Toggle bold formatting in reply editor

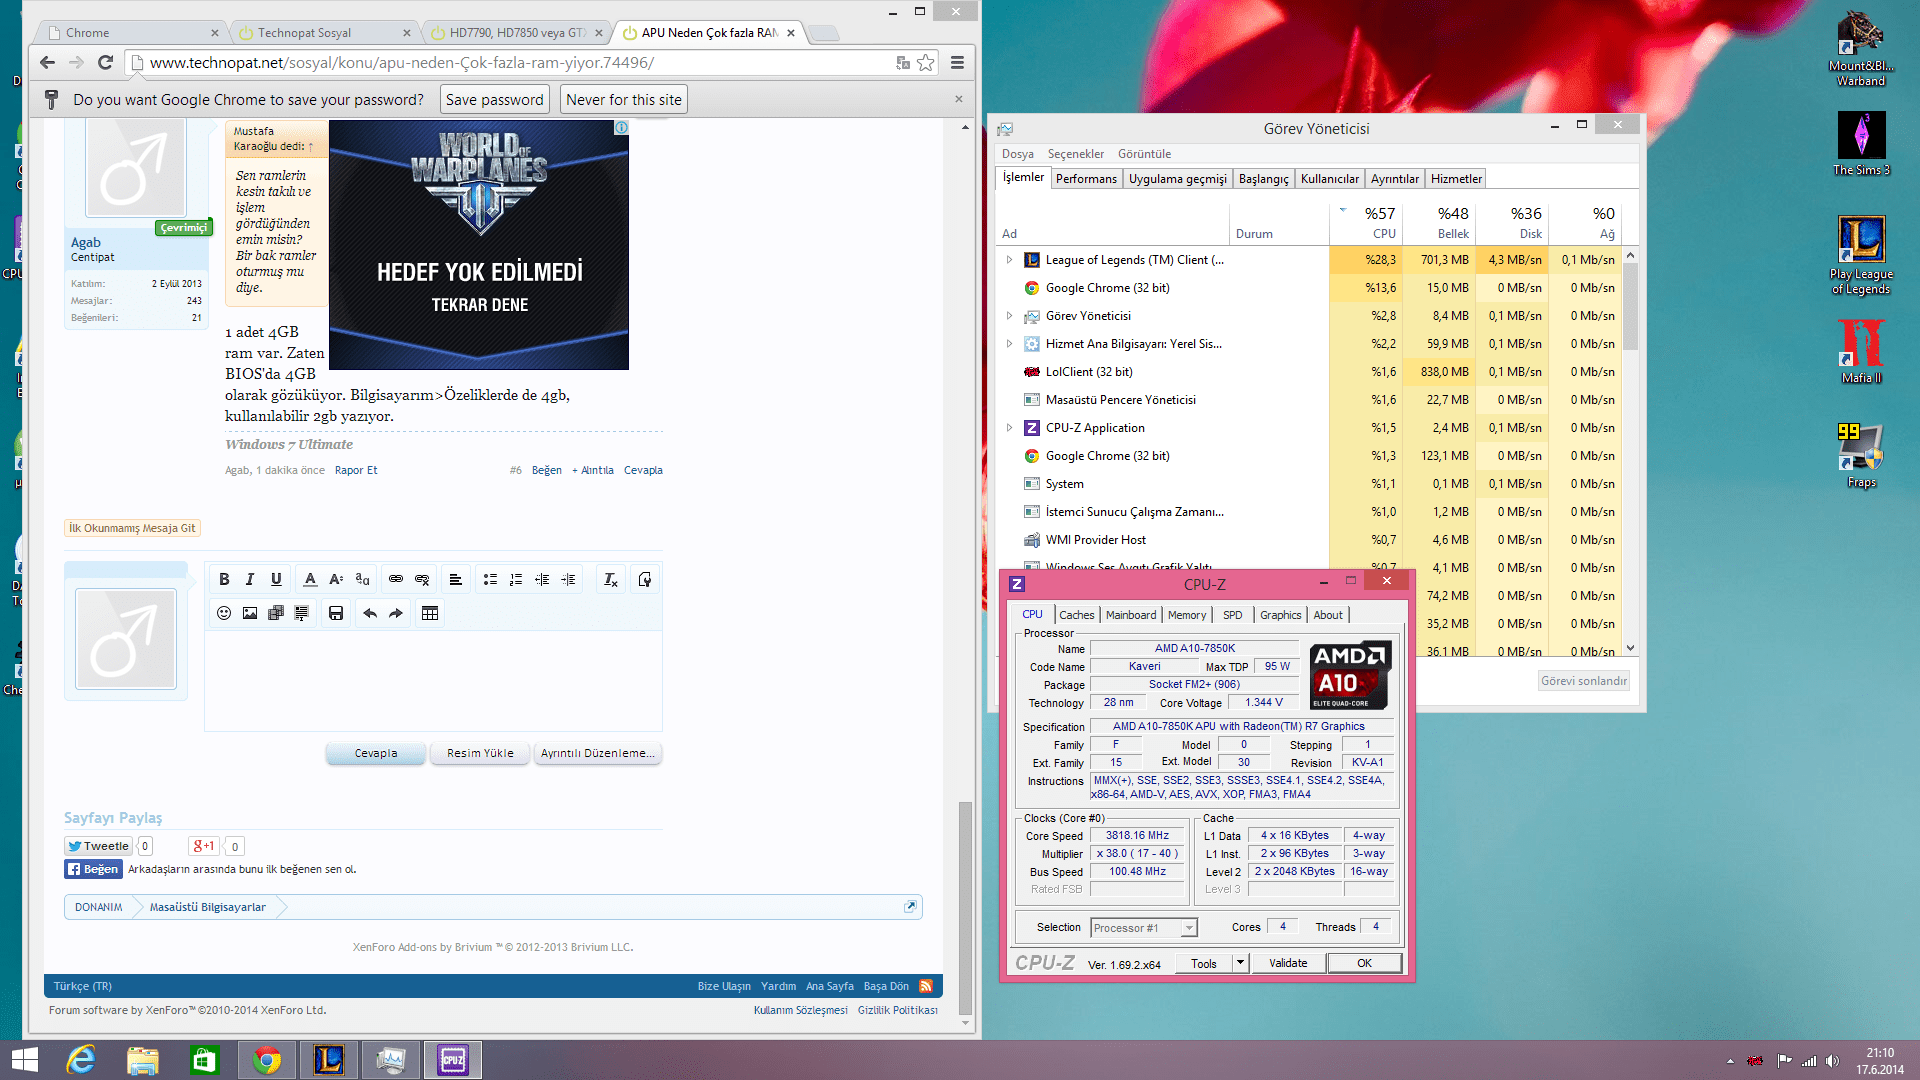[x=224, y=579]
